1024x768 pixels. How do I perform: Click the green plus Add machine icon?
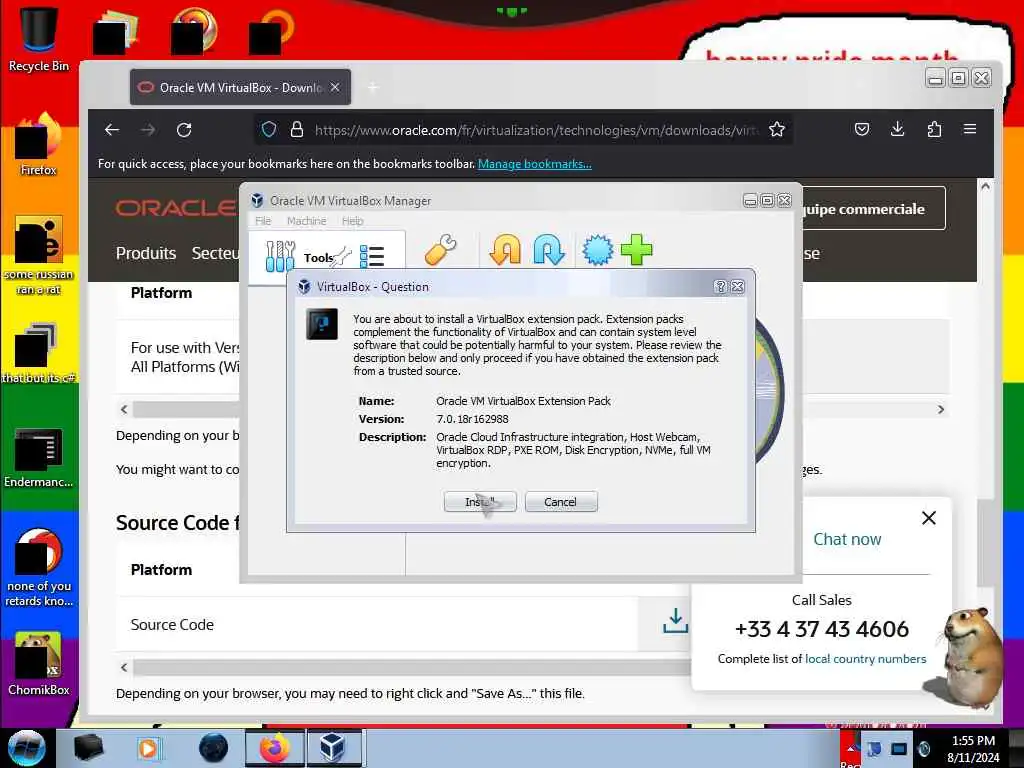[637, 249]
